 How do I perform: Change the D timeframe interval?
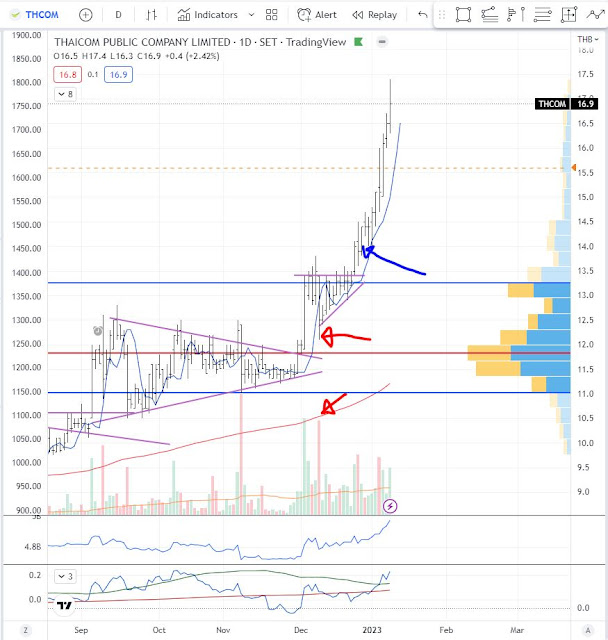(118, 15)
